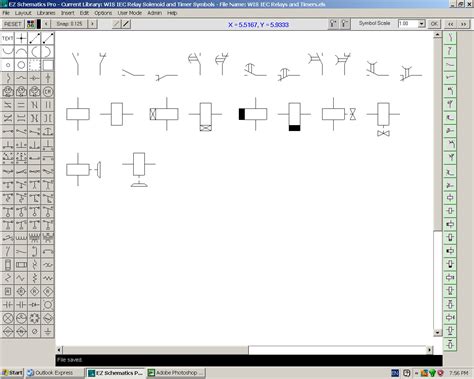
Task: Open the File menu
Action: tap(6, 13)
